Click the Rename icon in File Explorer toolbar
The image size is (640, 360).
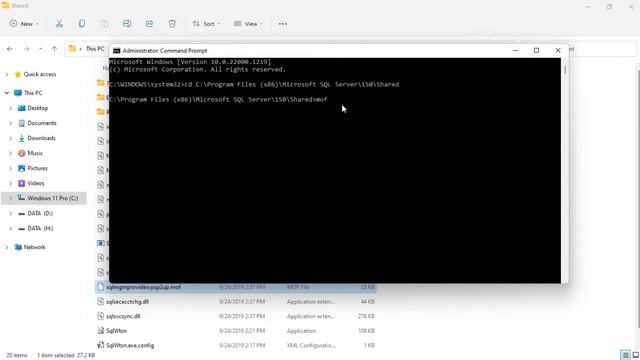[127, 24]
